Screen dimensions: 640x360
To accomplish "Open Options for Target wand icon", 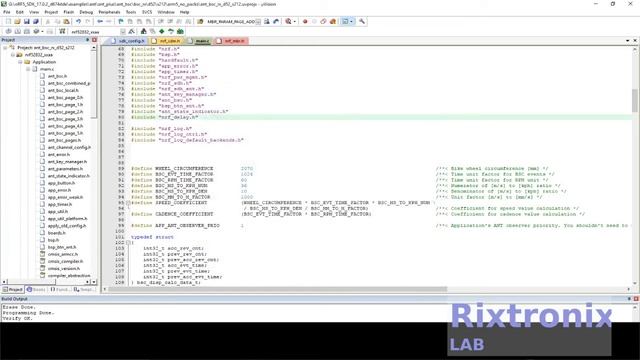I will click(x=131, y=31).
